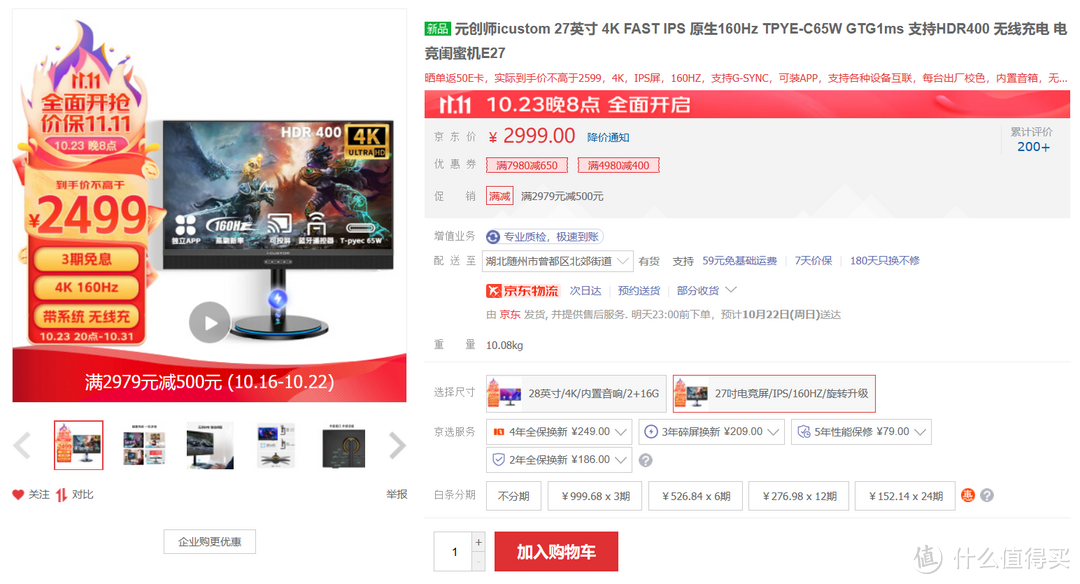
Task: Claim the 满7980减650 coupon
Action: coord(527,165)
